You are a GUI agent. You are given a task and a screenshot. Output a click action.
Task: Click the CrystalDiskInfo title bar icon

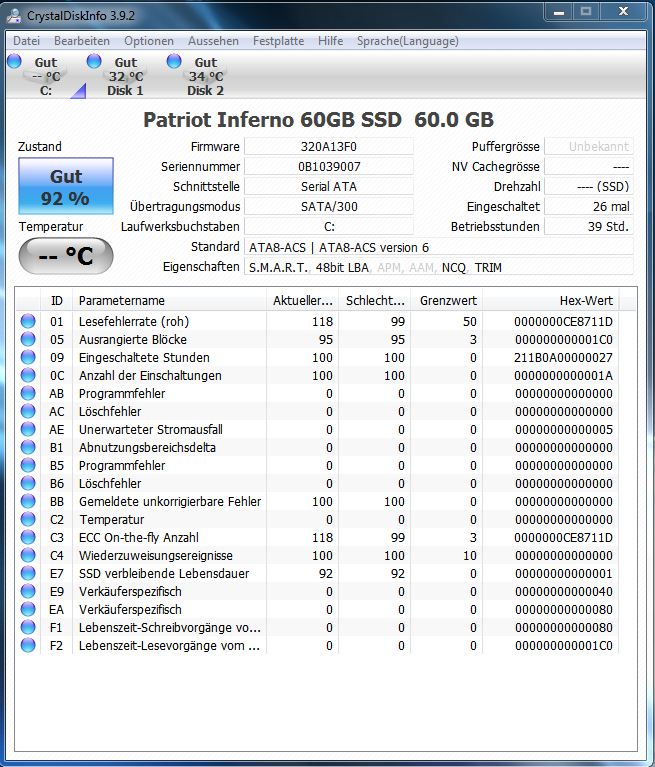pos(14,15)
